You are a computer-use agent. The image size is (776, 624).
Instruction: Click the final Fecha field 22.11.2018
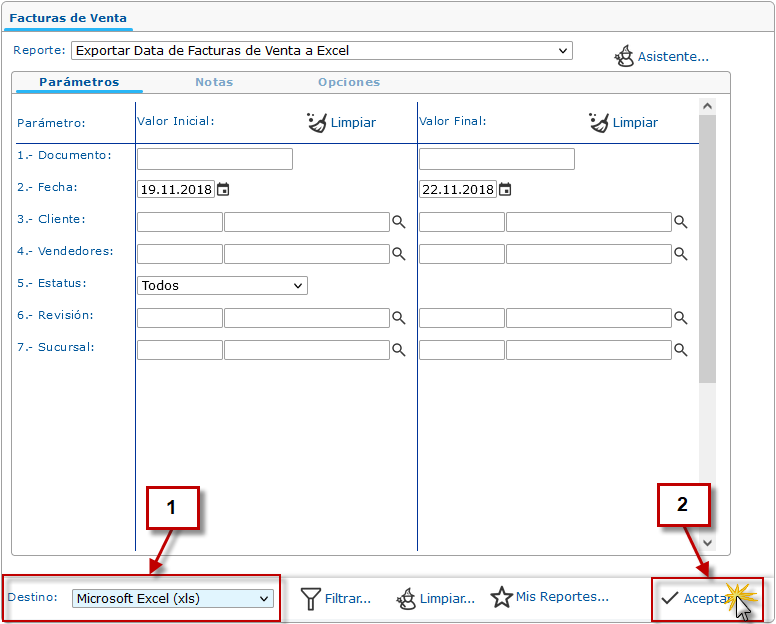coord(458,190)
